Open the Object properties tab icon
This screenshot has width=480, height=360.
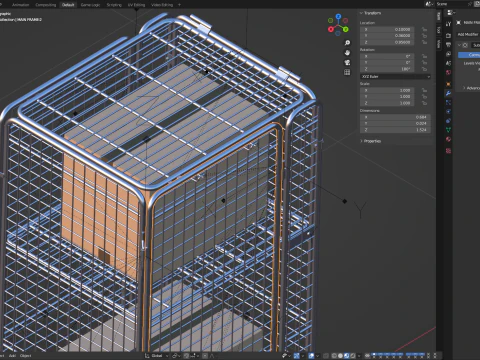point(448,84)
